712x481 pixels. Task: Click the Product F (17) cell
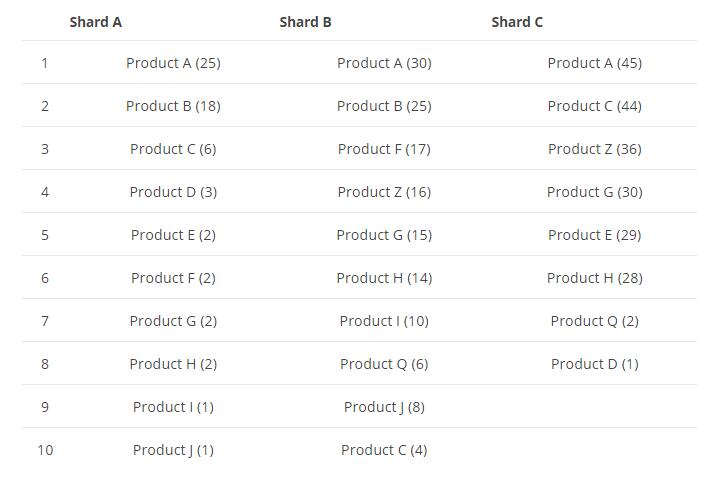(x=384, y=149)
